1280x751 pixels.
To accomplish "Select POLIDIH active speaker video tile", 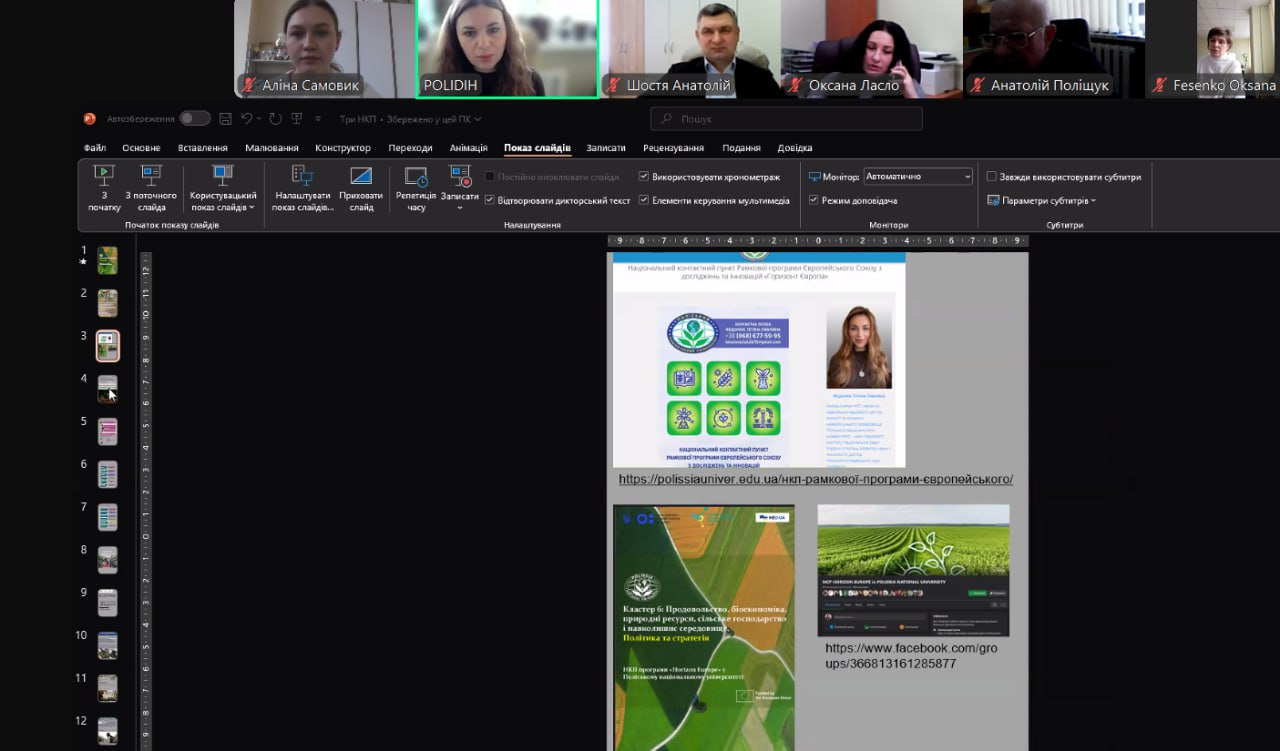I will pyautogui.click(x=507, y=49).
